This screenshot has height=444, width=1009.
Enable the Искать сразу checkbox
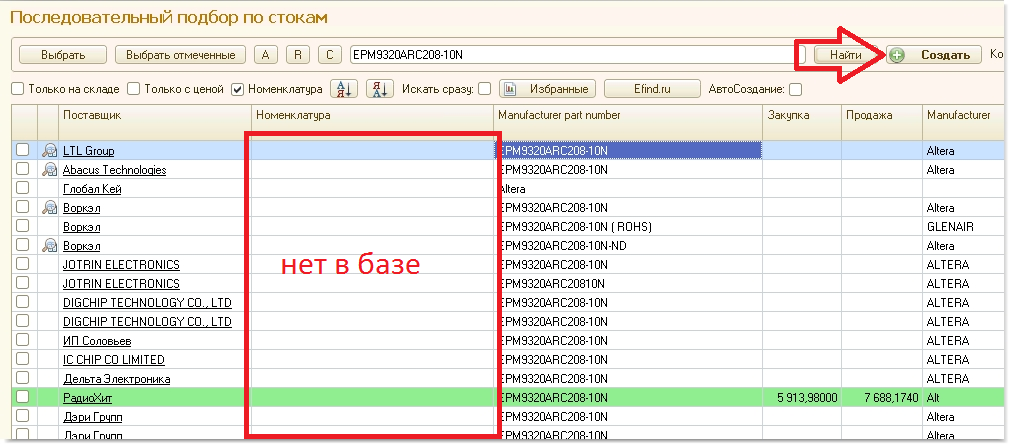[485, 89]
